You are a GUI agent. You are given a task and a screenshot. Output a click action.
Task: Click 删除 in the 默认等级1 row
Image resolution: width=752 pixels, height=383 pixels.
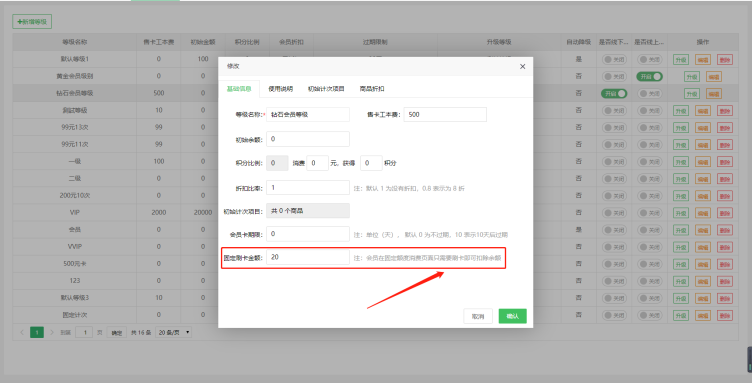[x=725, y=59]
